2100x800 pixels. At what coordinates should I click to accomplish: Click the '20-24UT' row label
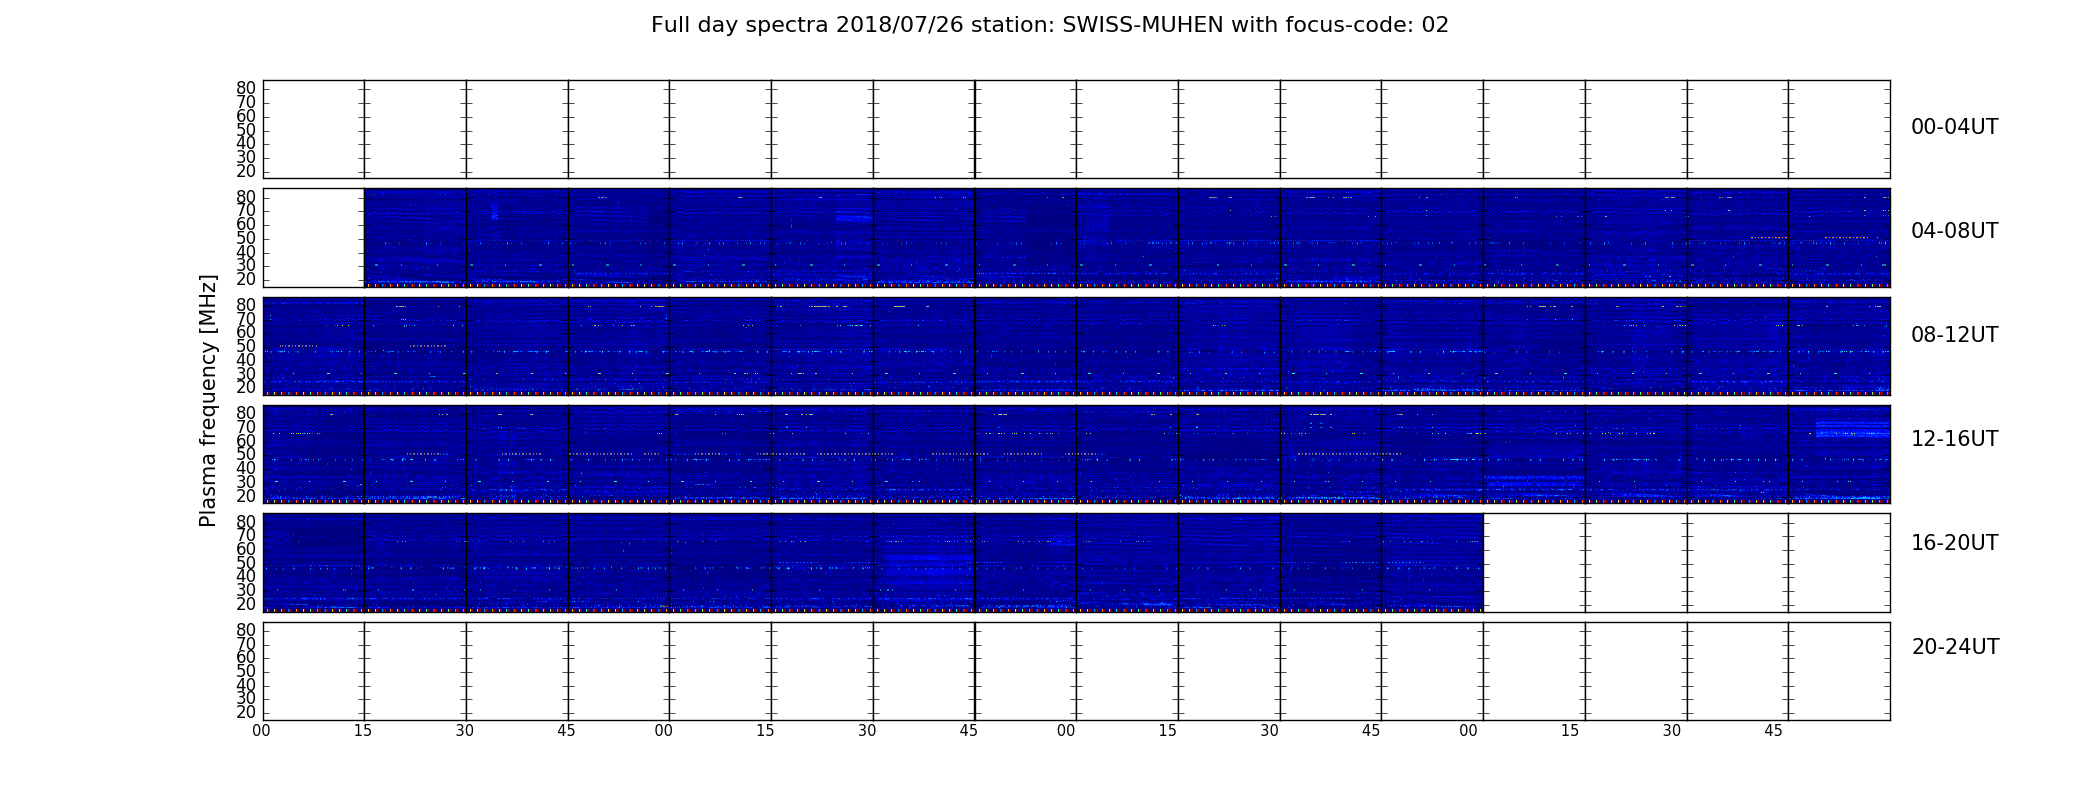click(1955, 647)
